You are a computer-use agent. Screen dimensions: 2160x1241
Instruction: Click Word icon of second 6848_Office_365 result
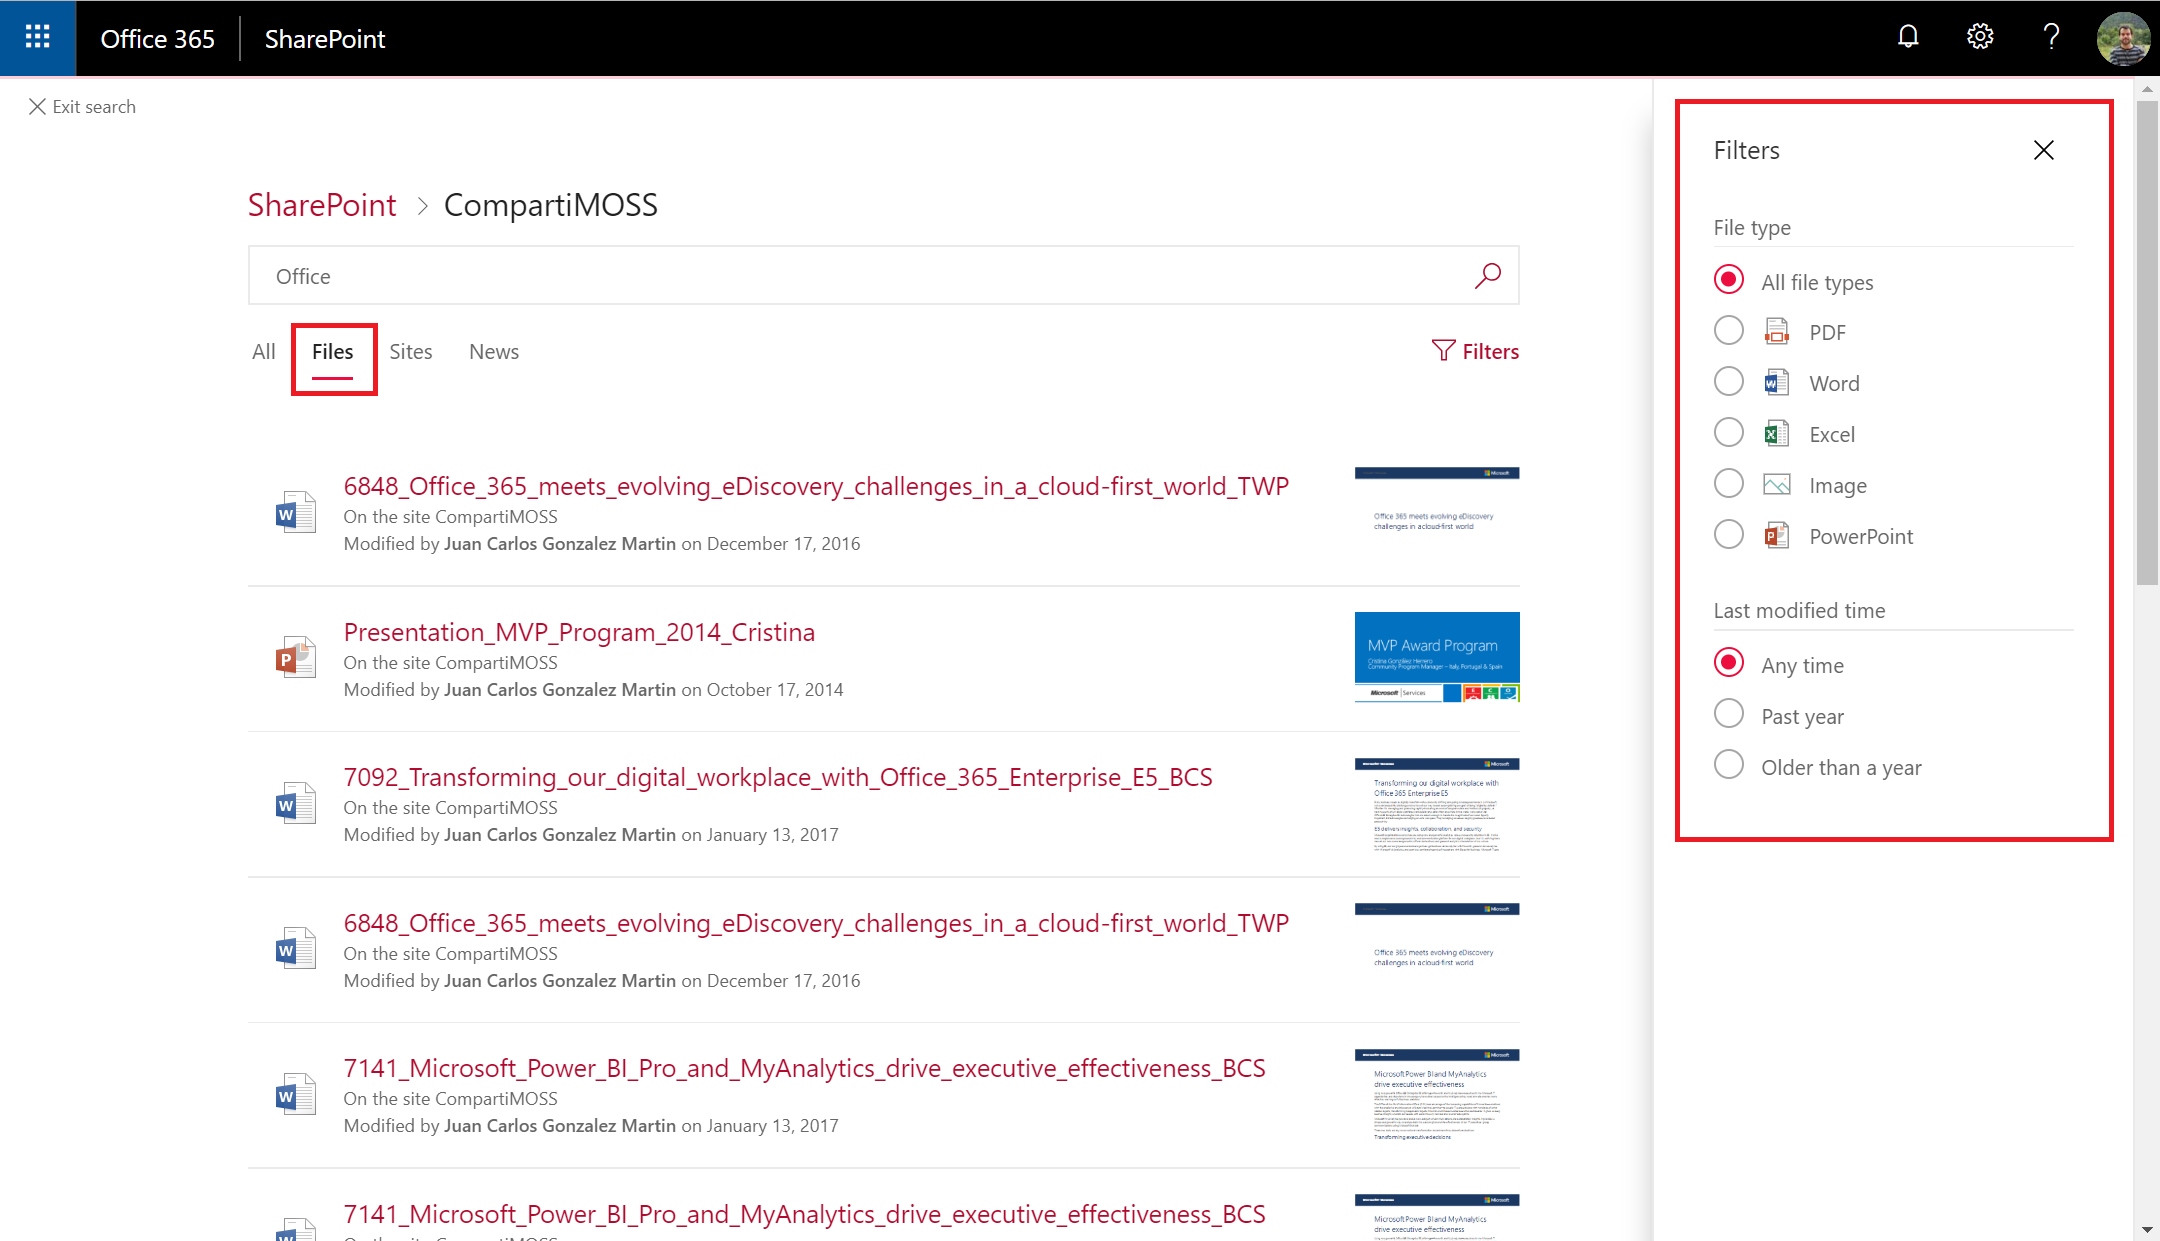click(x=295, y=950)
